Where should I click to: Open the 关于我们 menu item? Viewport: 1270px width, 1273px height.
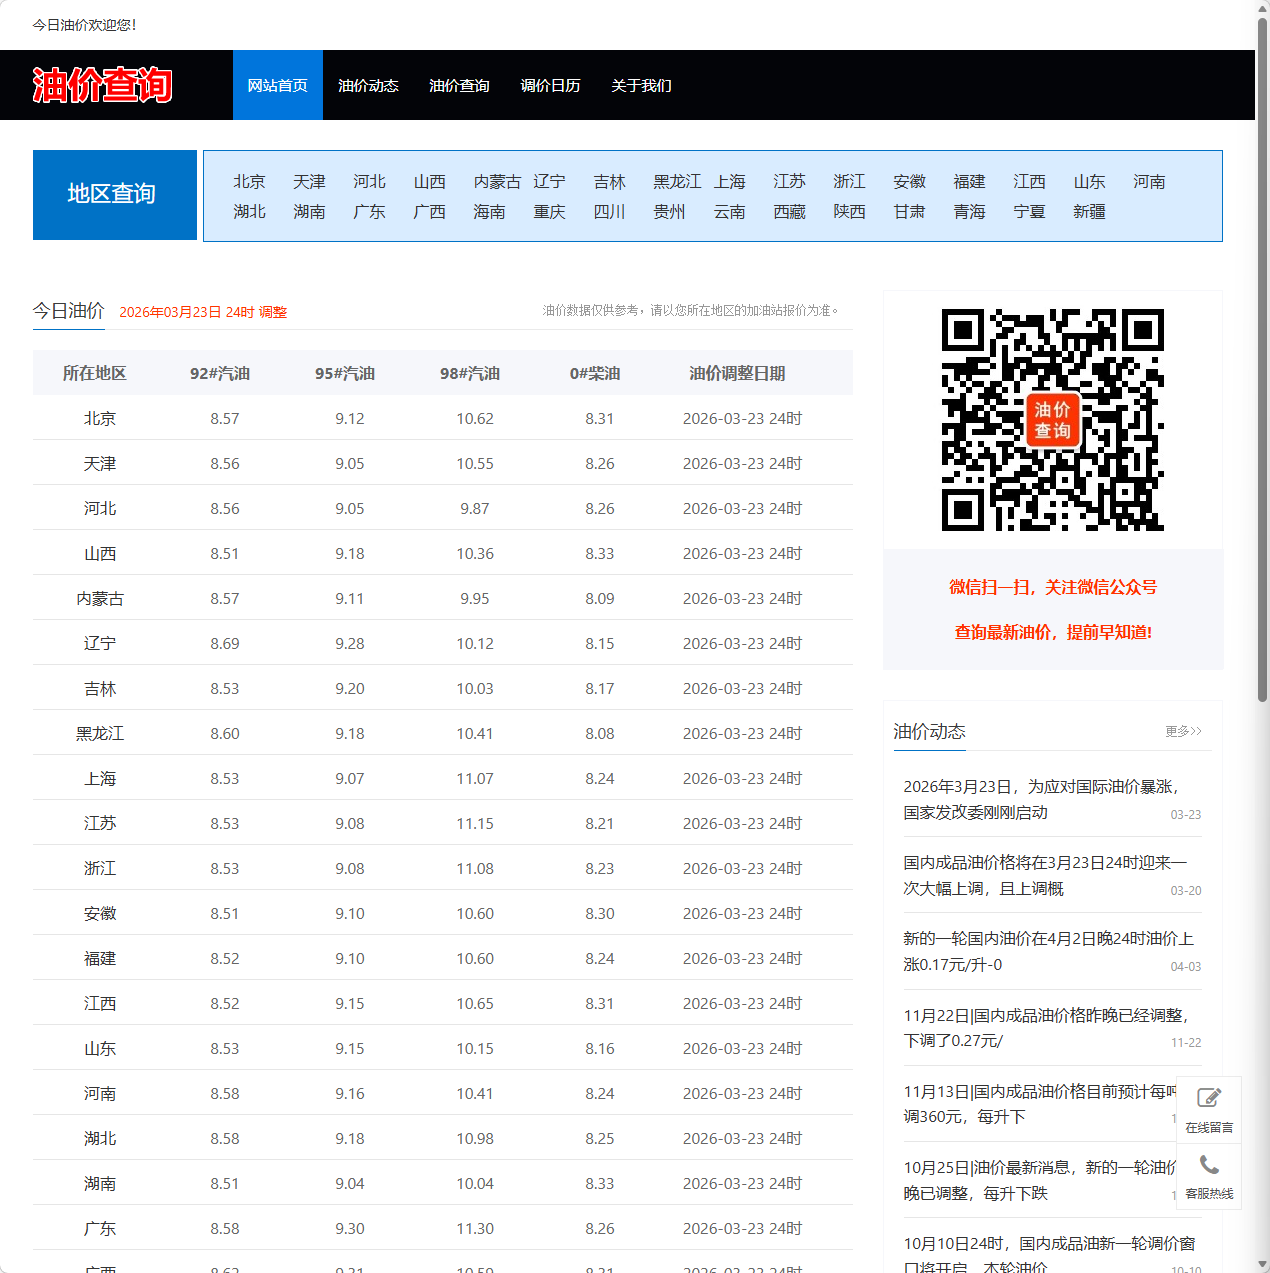click(x=641, y=85)
